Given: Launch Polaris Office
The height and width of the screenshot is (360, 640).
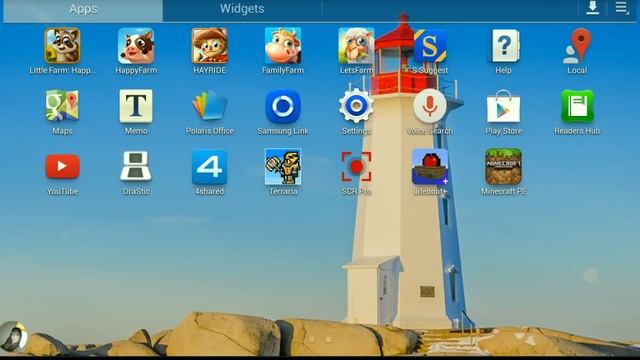Looking at the screenshot, I should (209, 106).
